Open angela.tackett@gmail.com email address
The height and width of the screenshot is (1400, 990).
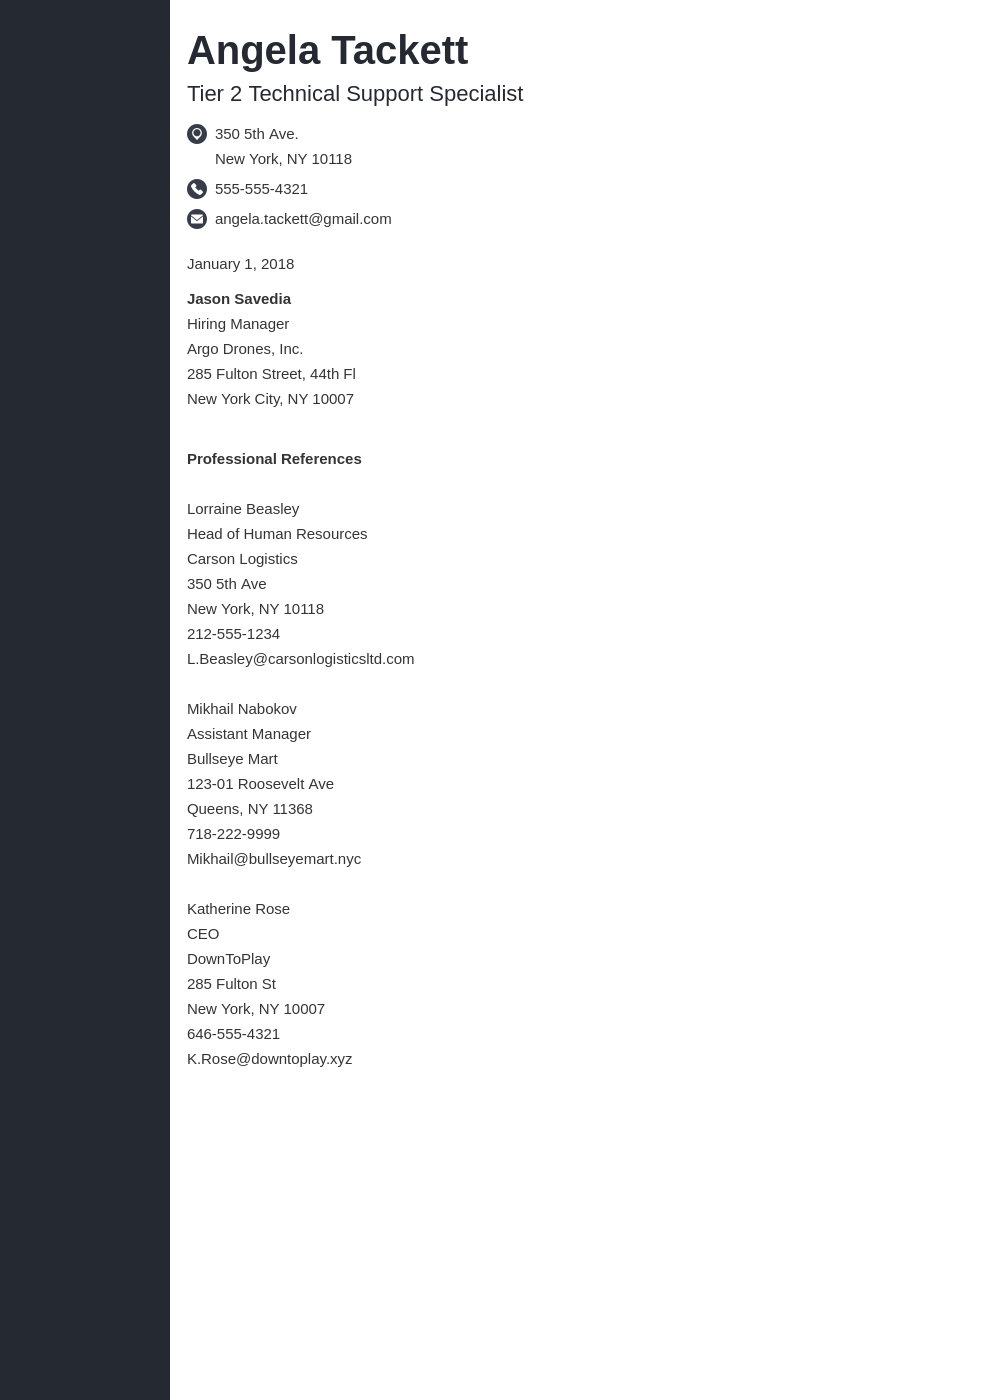[303, 219]
